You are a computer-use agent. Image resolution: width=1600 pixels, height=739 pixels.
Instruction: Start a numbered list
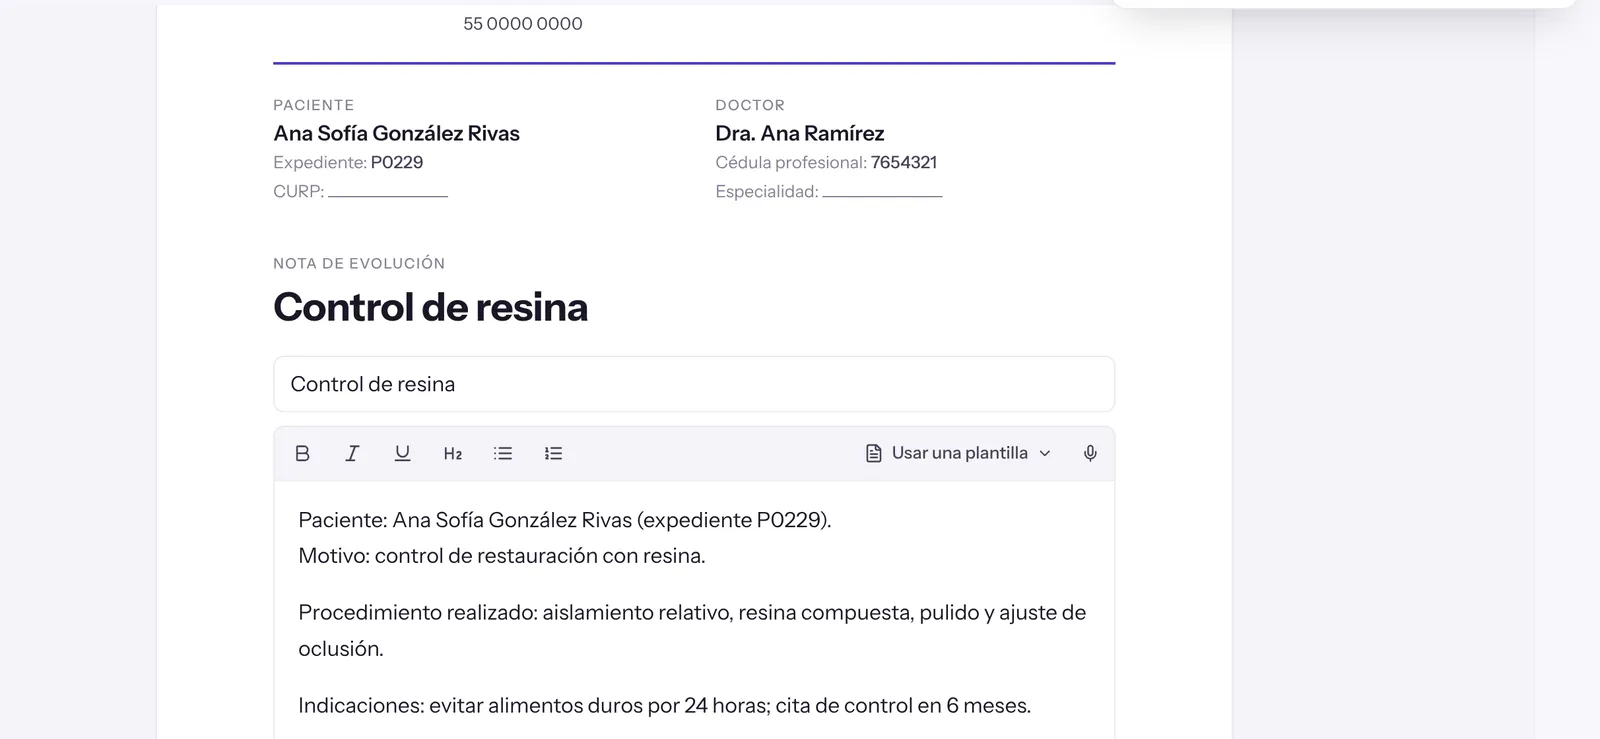[x=553, y=453]
